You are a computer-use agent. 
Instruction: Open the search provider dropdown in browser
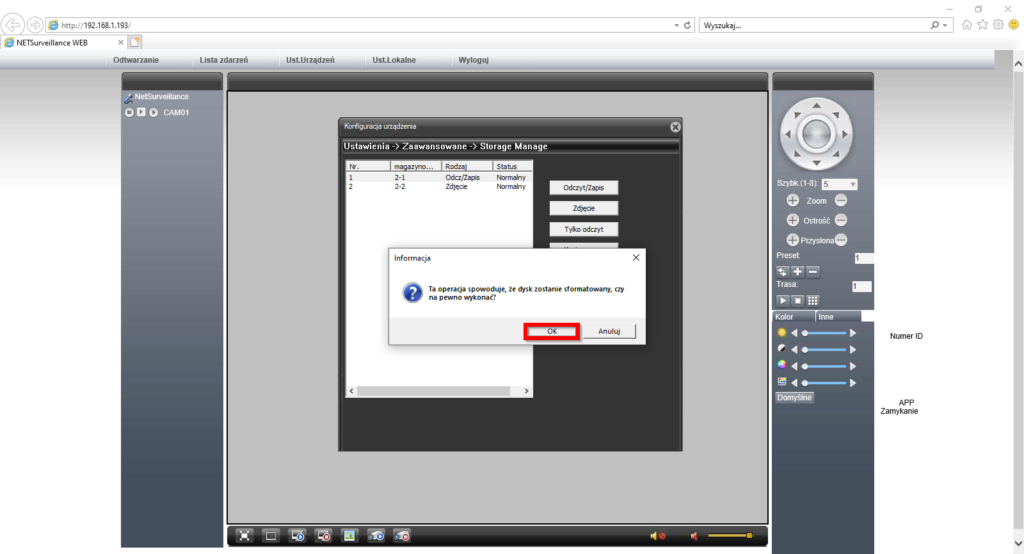[x=946, y=24]
